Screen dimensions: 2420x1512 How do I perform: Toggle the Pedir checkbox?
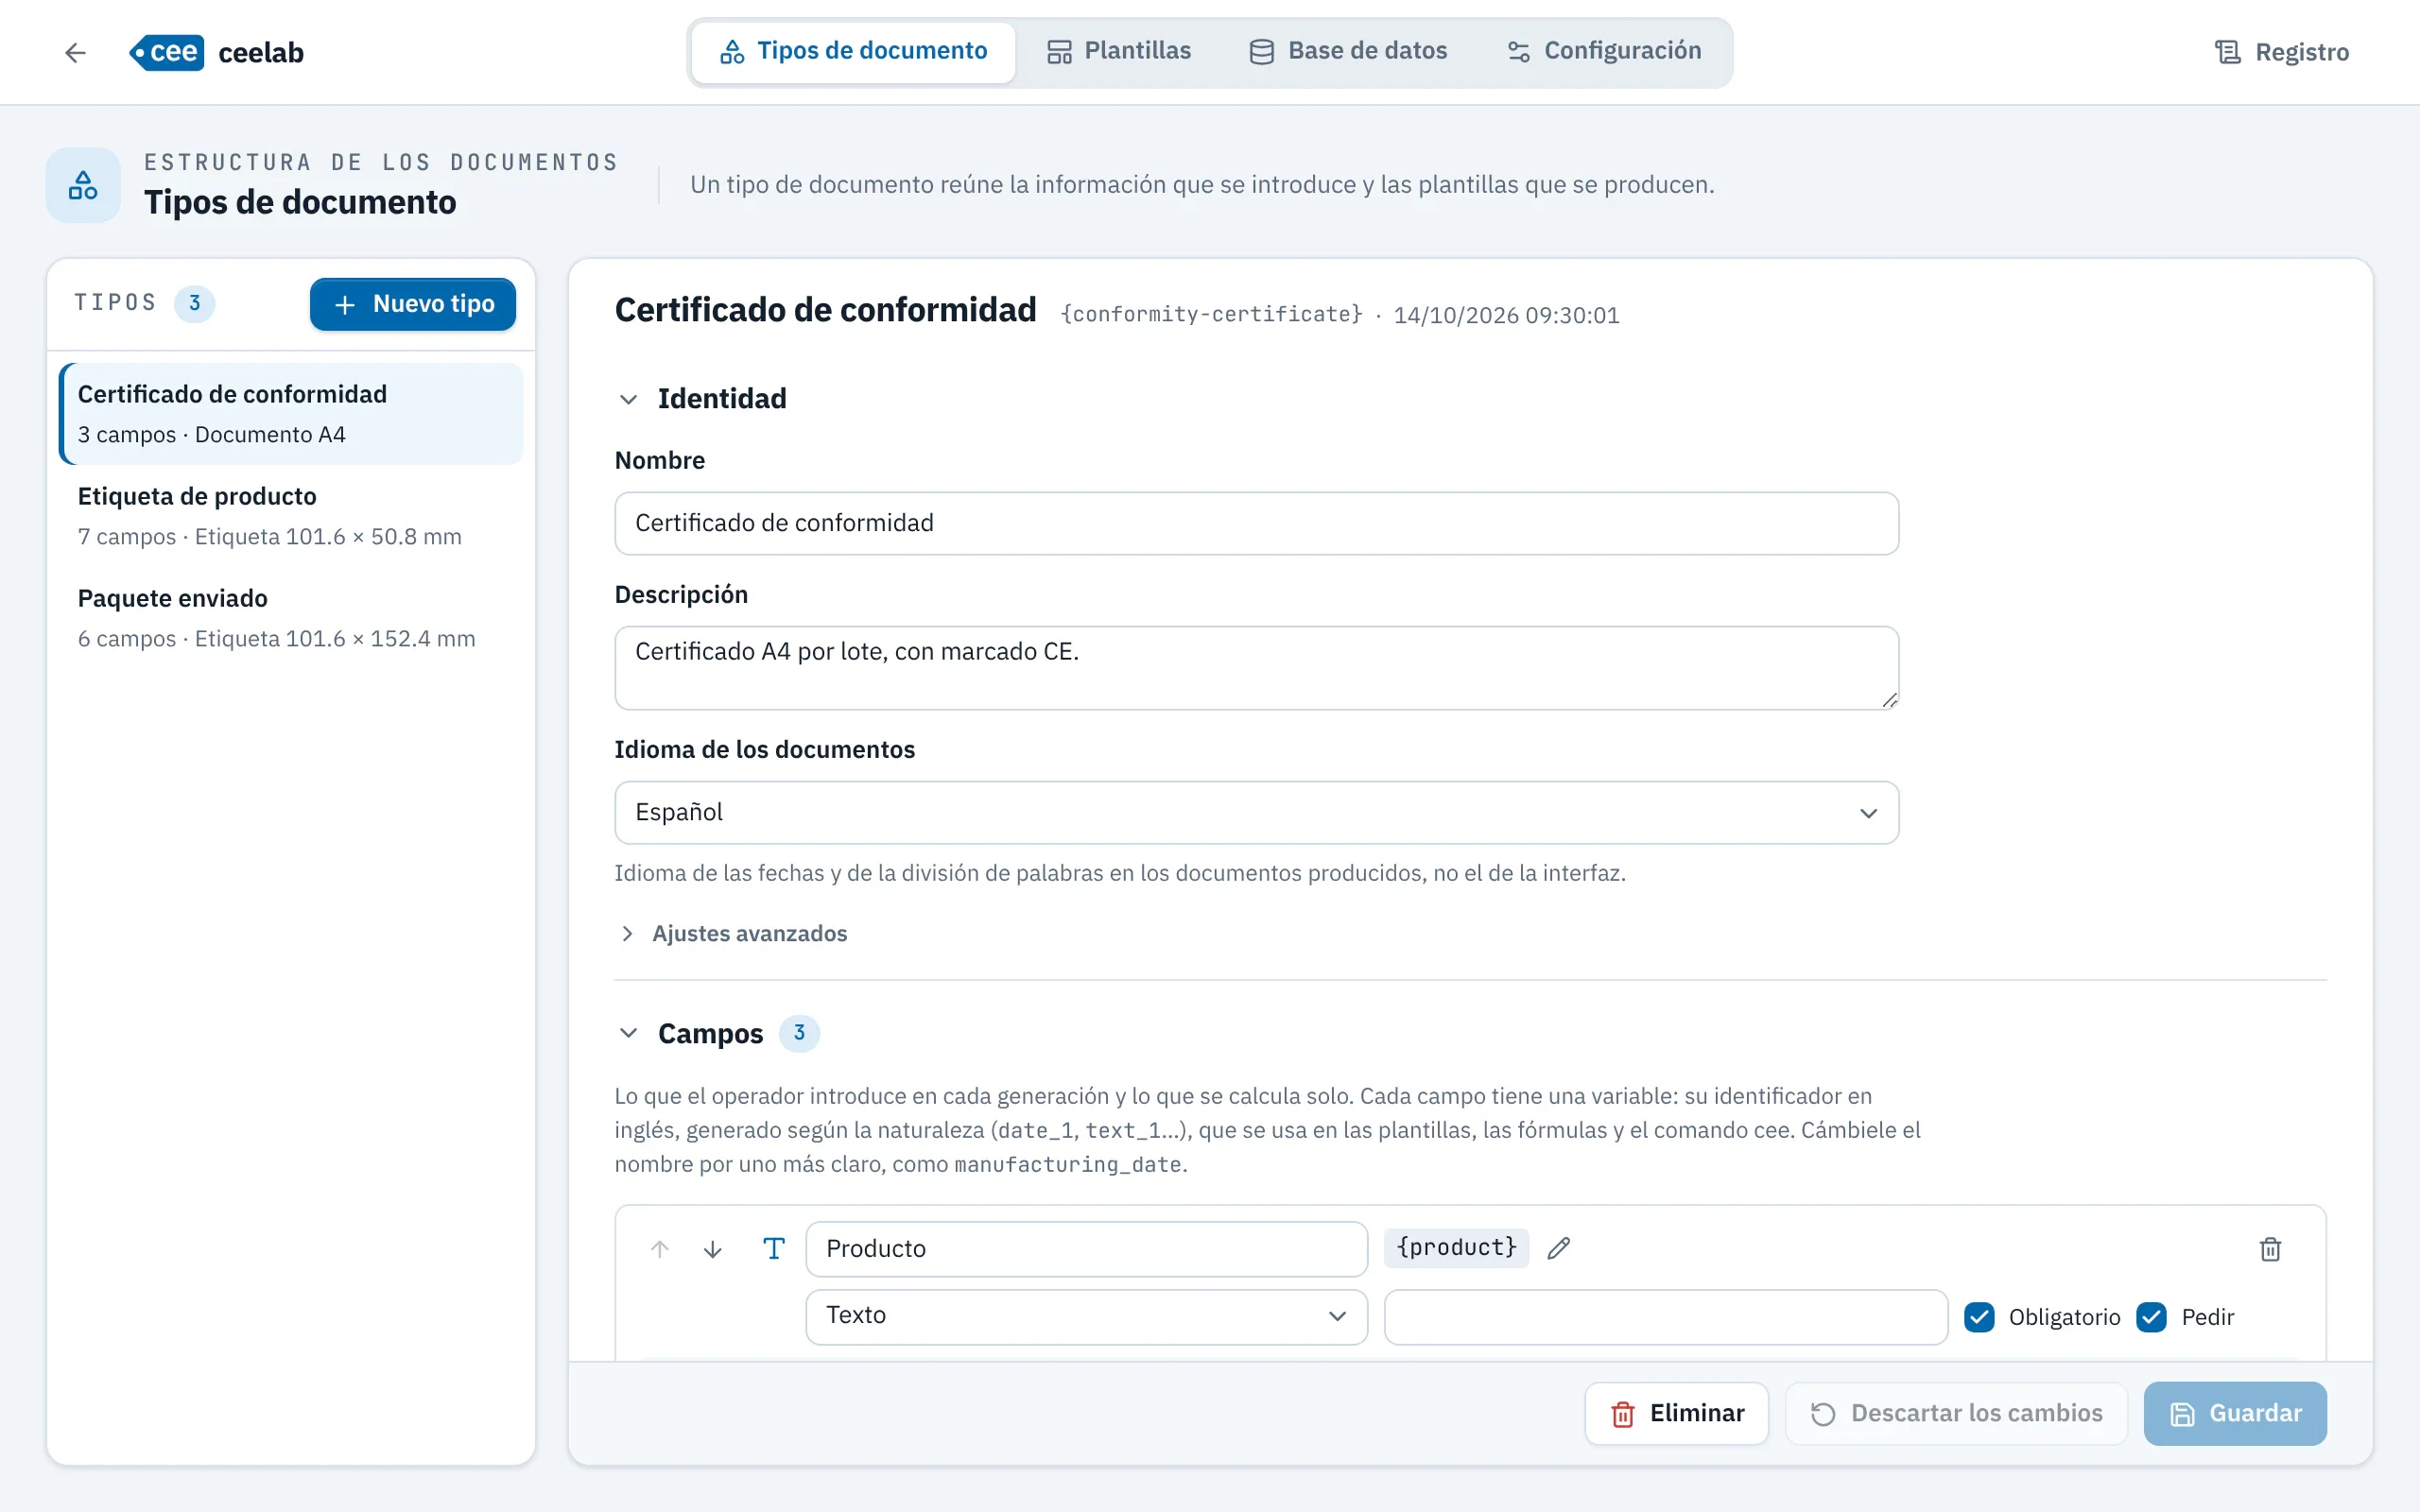click(x=2152, y=1317)
